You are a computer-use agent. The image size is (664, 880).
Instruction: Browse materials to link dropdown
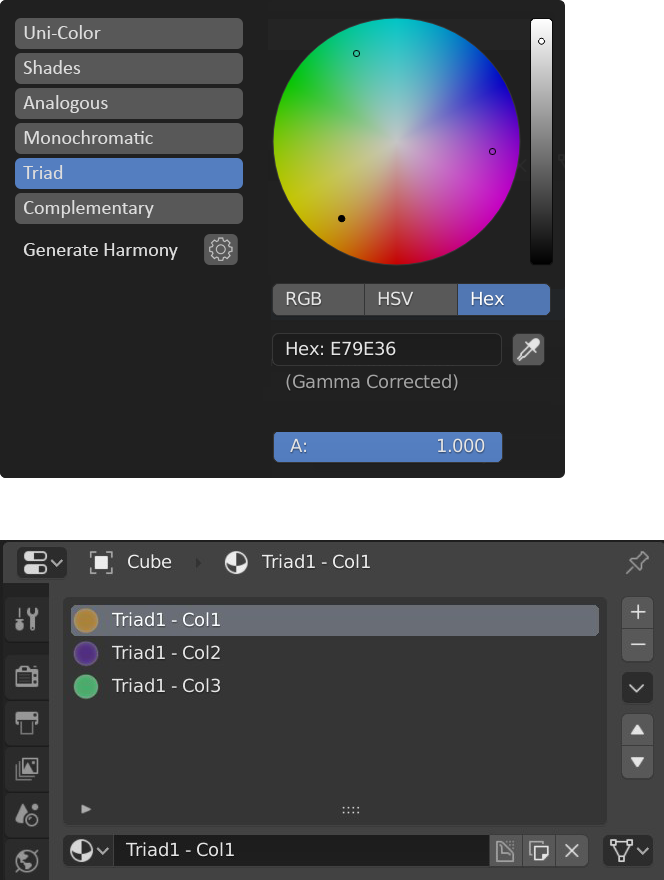point(89,850)
